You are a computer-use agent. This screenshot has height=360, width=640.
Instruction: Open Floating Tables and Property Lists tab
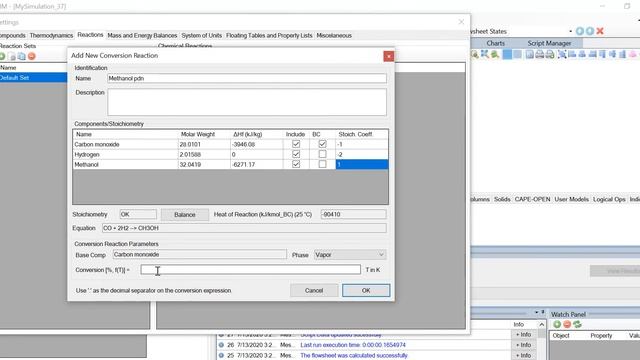(269, 36)
